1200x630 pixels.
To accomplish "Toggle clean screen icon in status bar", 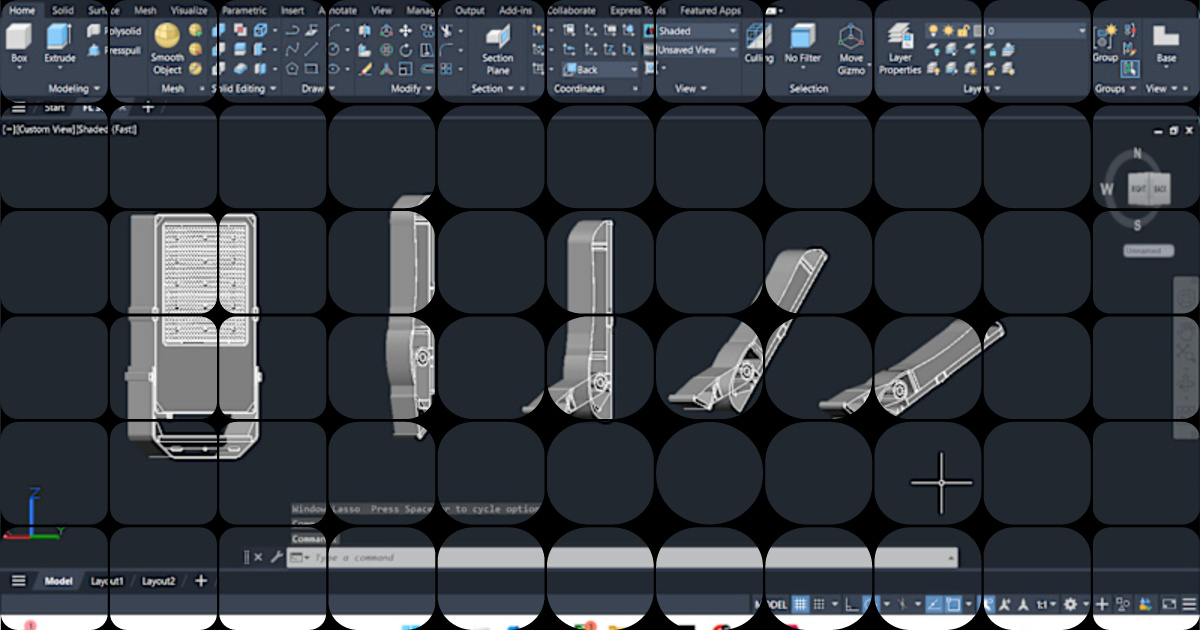I will pyautogui.click(x=1169, y=604).
